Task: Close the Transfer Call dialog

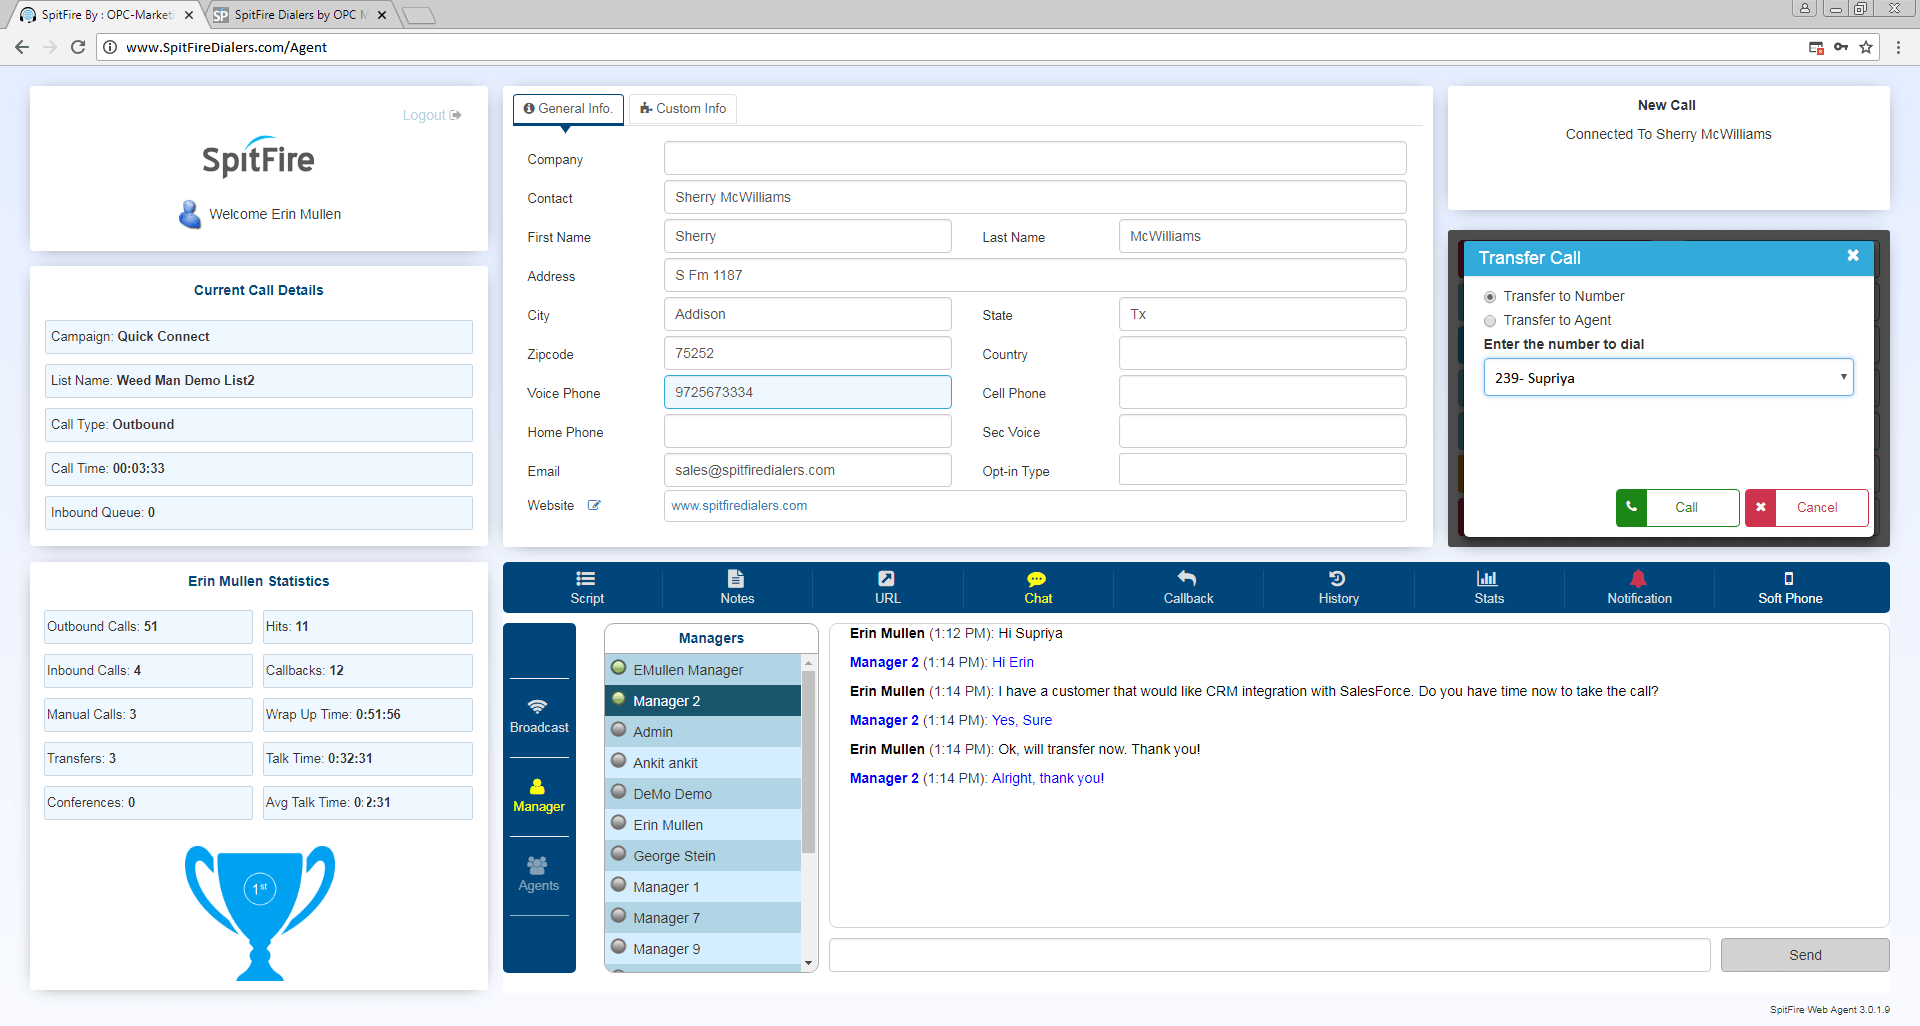Action: coord(1853,256)
